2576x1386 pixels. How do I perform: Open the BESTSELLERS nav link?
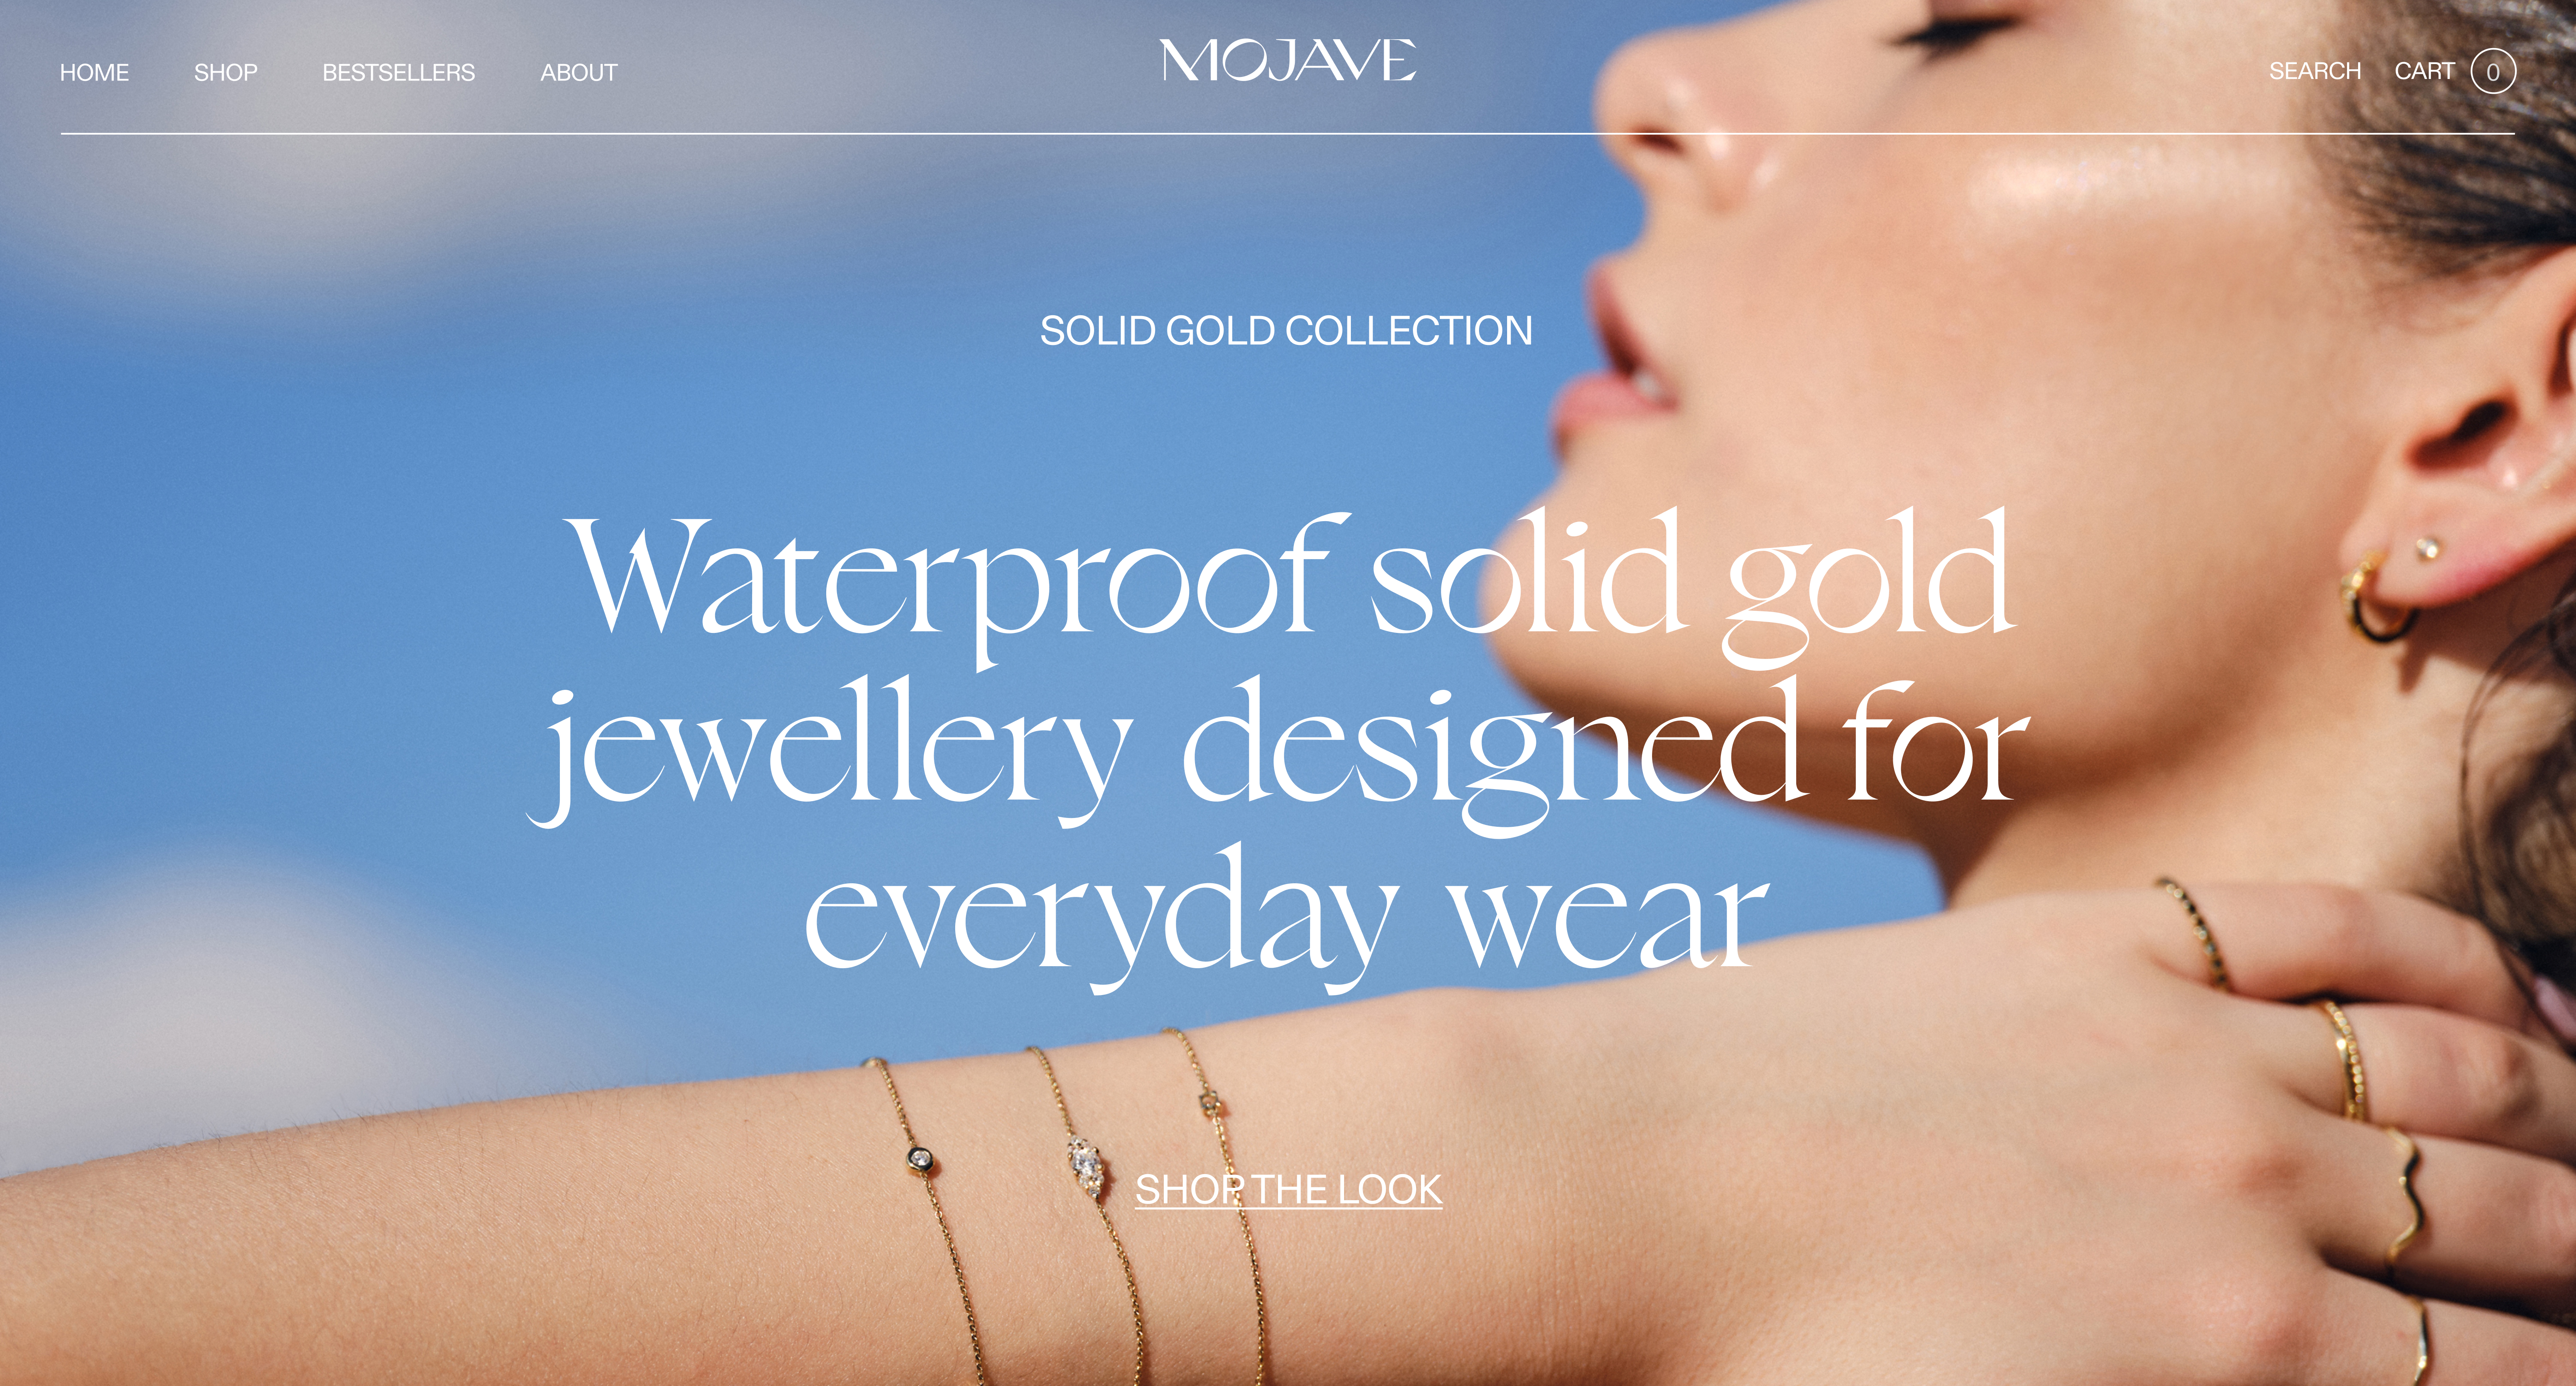tap(398, 72)
